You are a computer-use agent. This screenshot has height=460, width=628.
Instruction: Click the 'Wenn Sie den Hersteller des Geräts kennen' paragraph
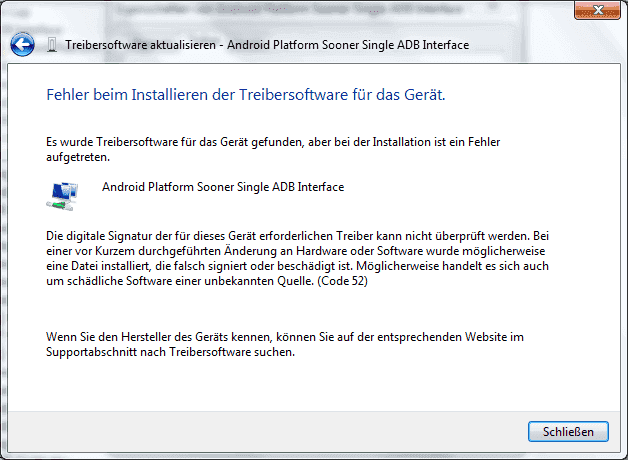285,344
